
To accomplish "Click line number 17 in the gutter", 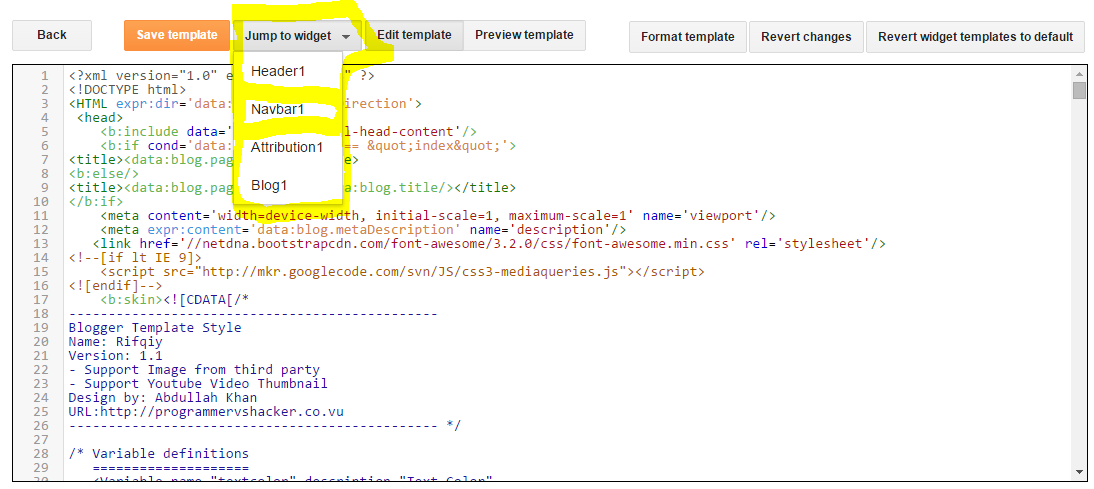I will [40, 299].
